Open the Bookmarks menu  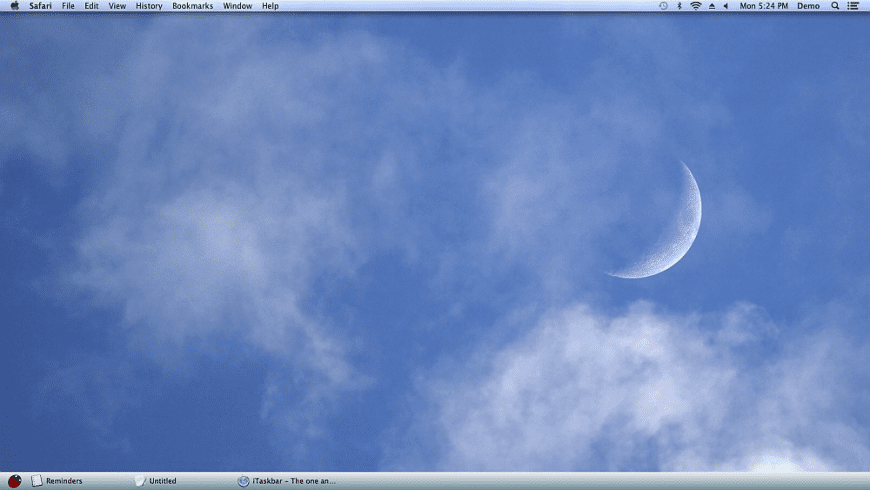coord(193,6)
